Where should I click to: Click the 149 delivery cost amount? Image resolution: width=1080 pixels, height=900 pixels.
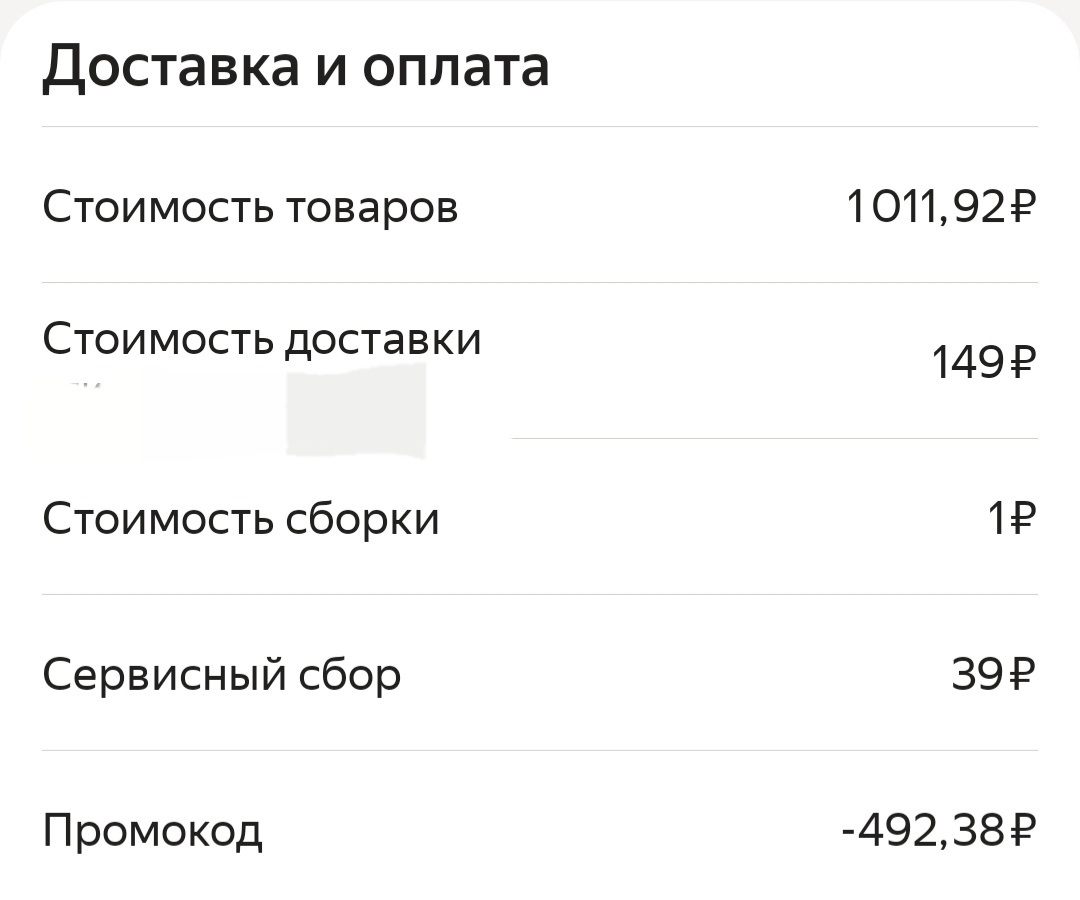[x=968, y=362]
